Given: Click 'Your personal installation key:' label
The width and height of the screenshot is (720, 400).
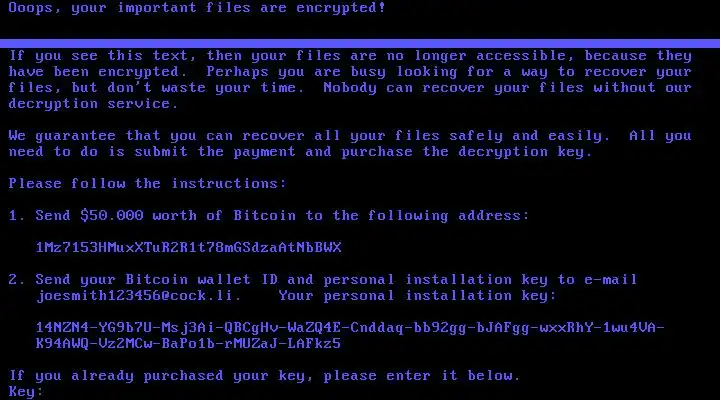Looking at the screenshot, I should [x=417, y=295].
